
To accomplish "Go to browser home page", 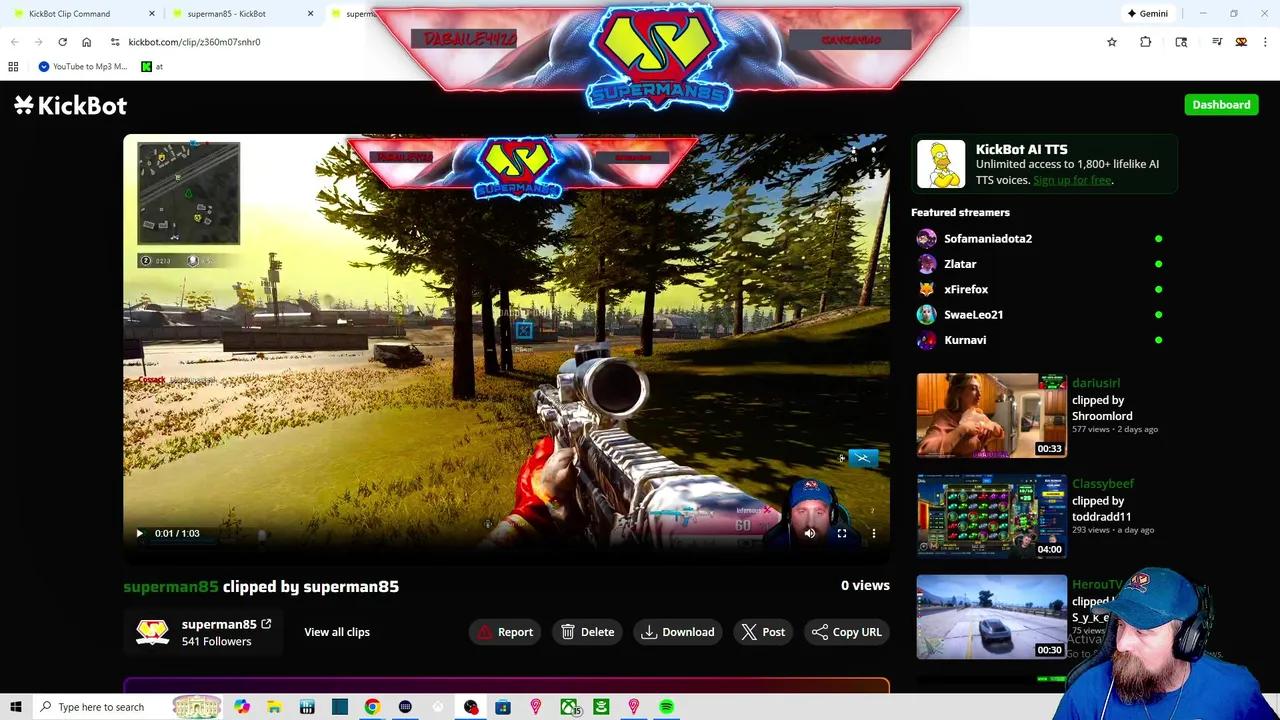I will [86, 42].
